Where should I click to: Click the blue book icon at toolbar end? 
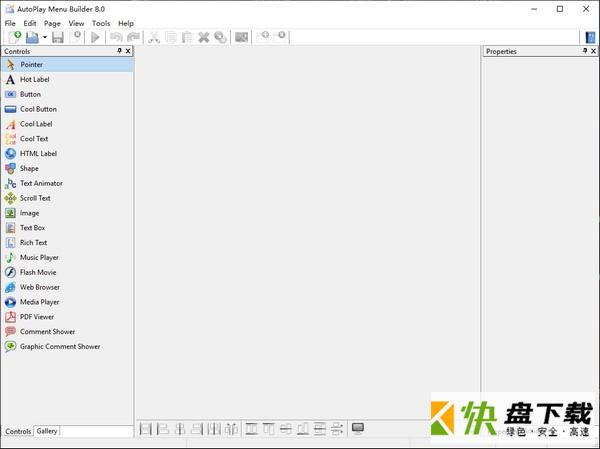click(590, 37)
